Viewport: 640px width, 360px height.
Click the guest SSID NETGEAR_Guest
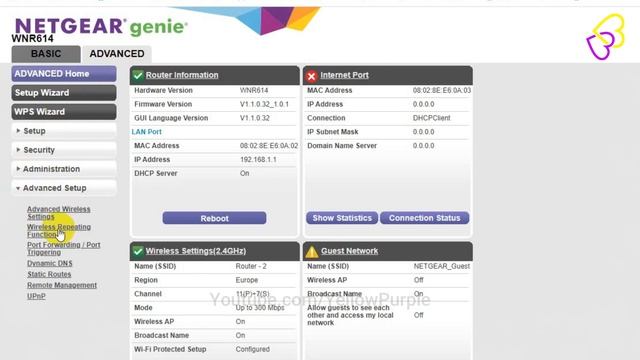click(x=442, y=266)
